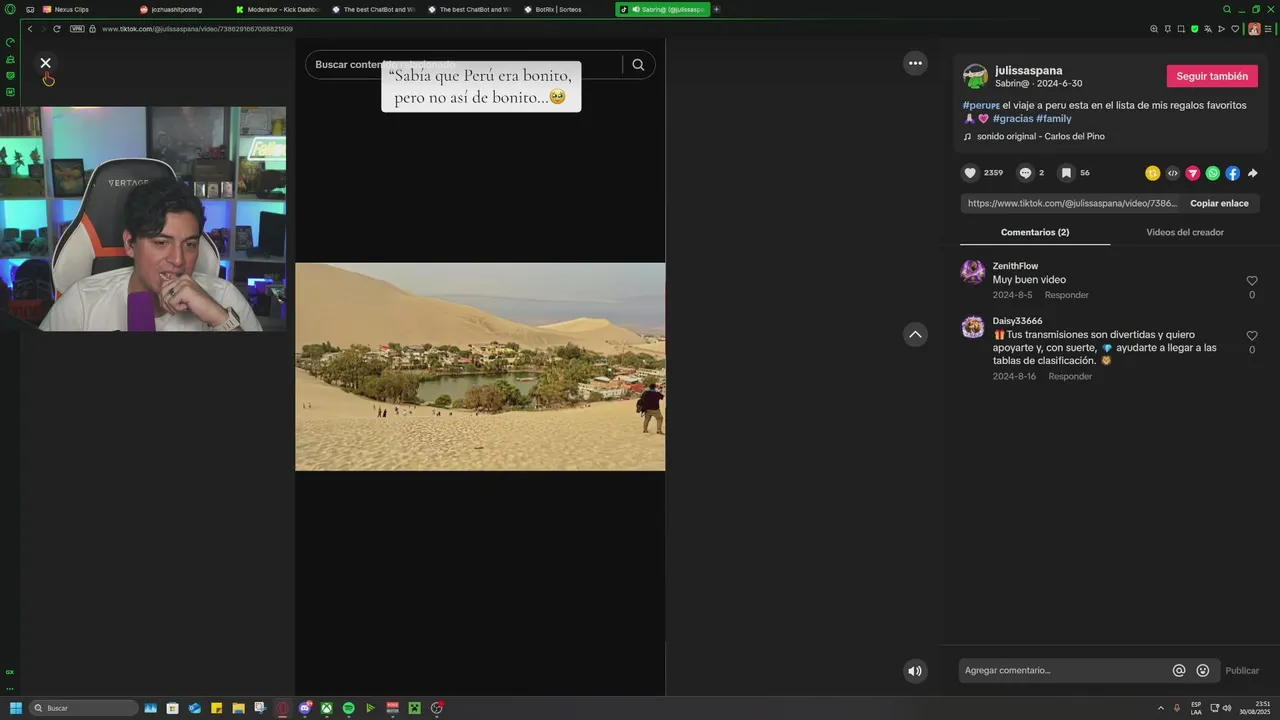Reply to ZenithFlow's comment via Responder
The image size is (1280, 720).
(1067, 295)
